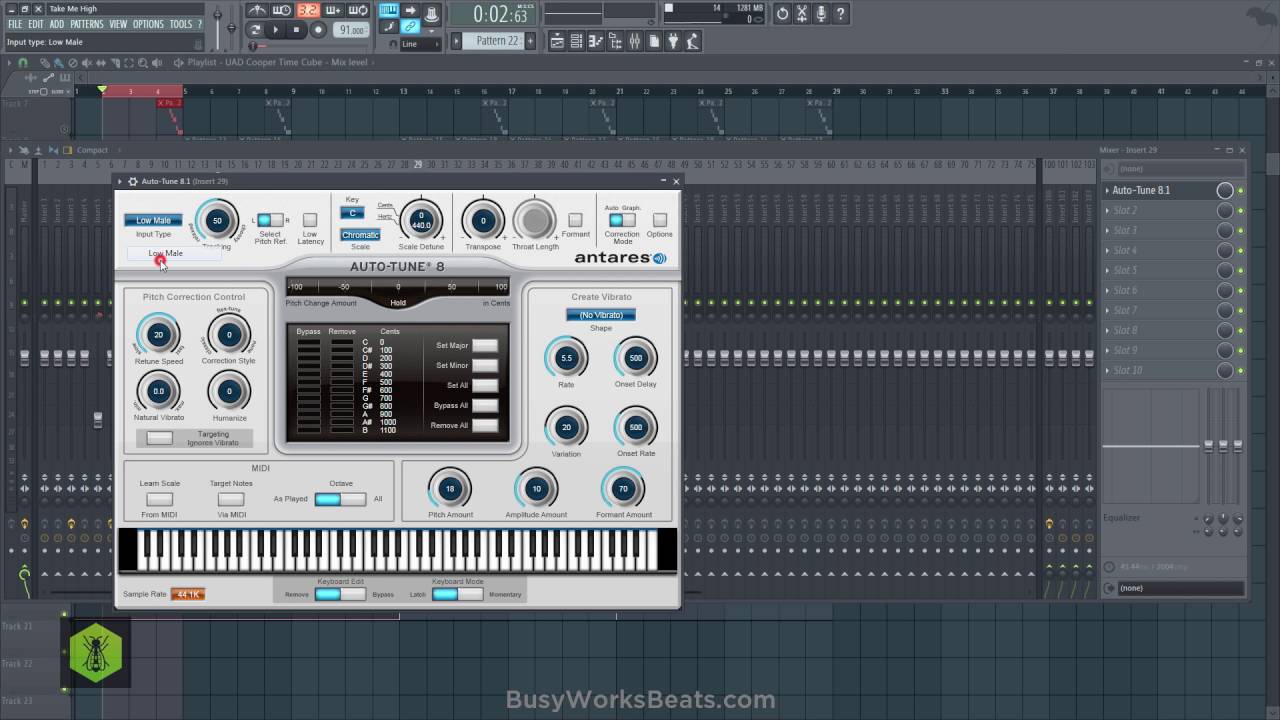Viewport: 1280px width, 720px height.
Task: Open the FILE menu
Action: click(15, 24)
